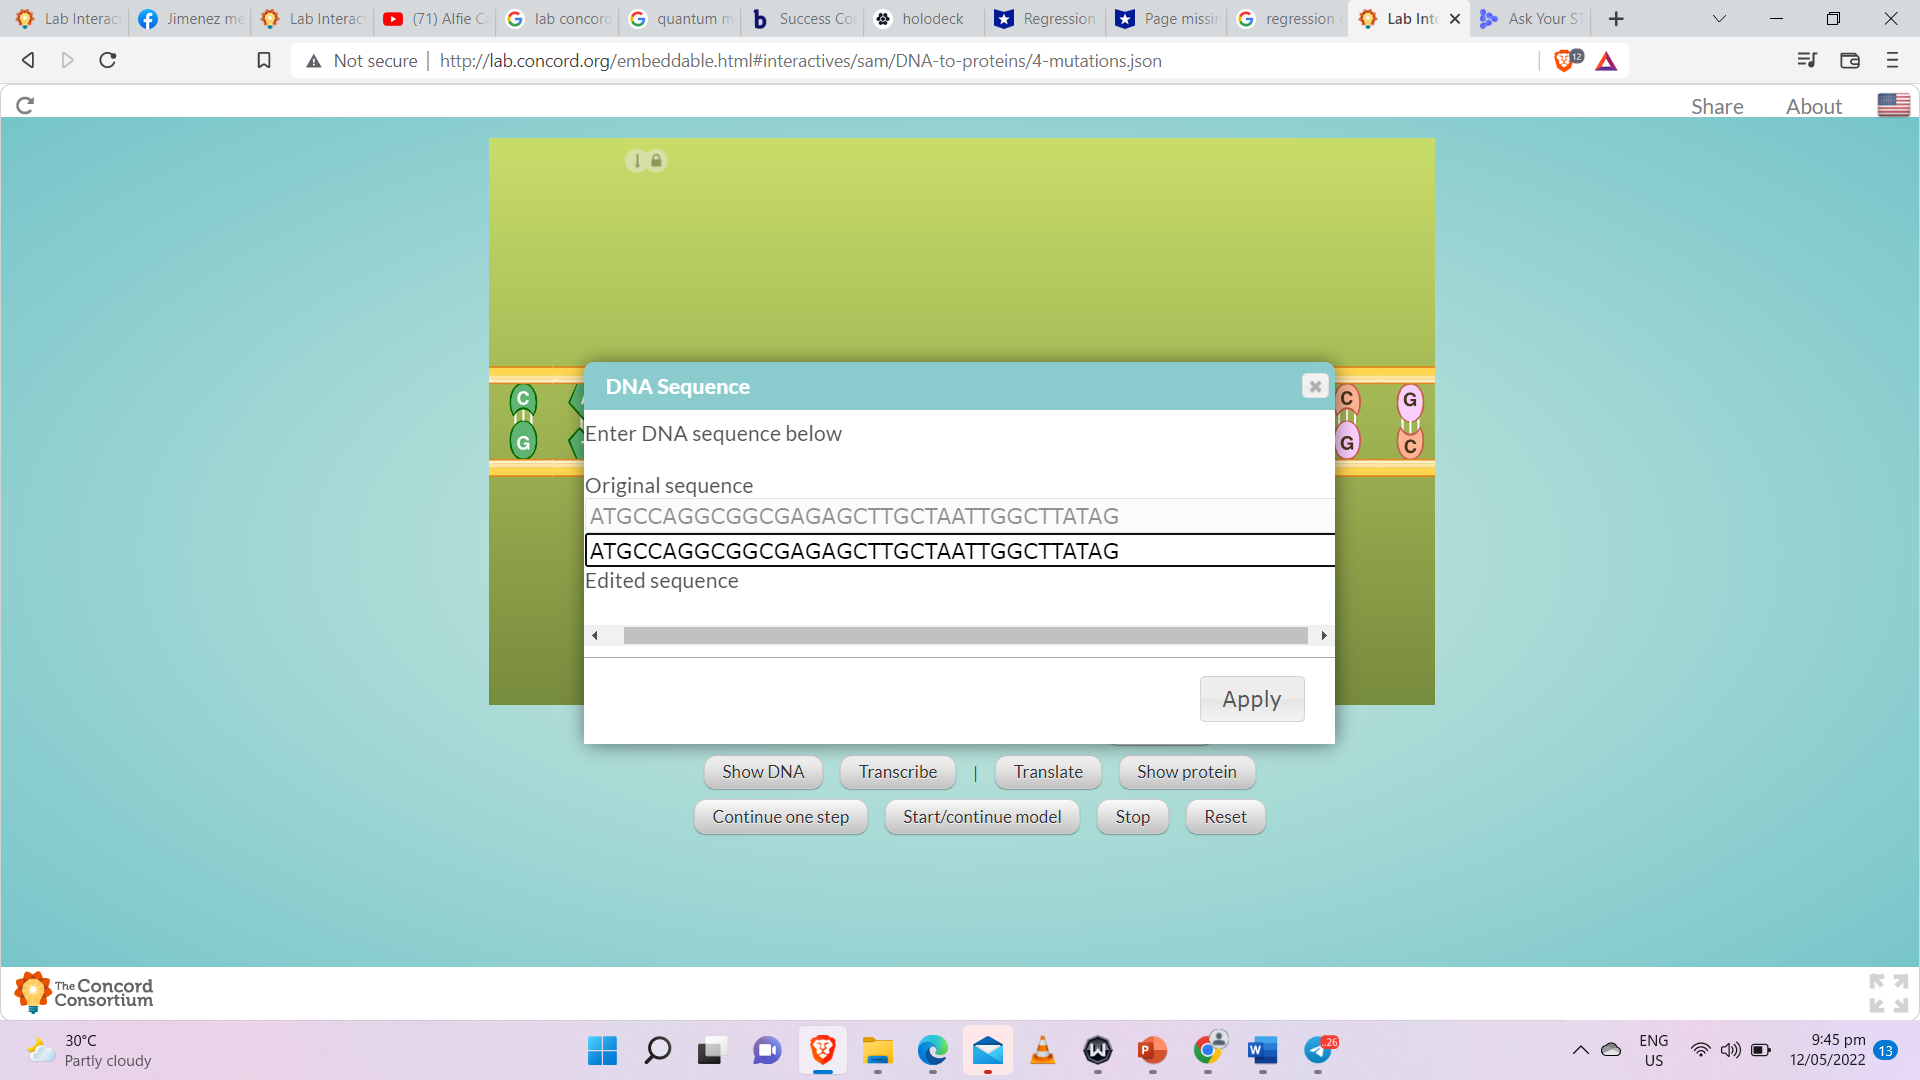Toggle the padlock lock in the simulation

[x=657, y=160]
